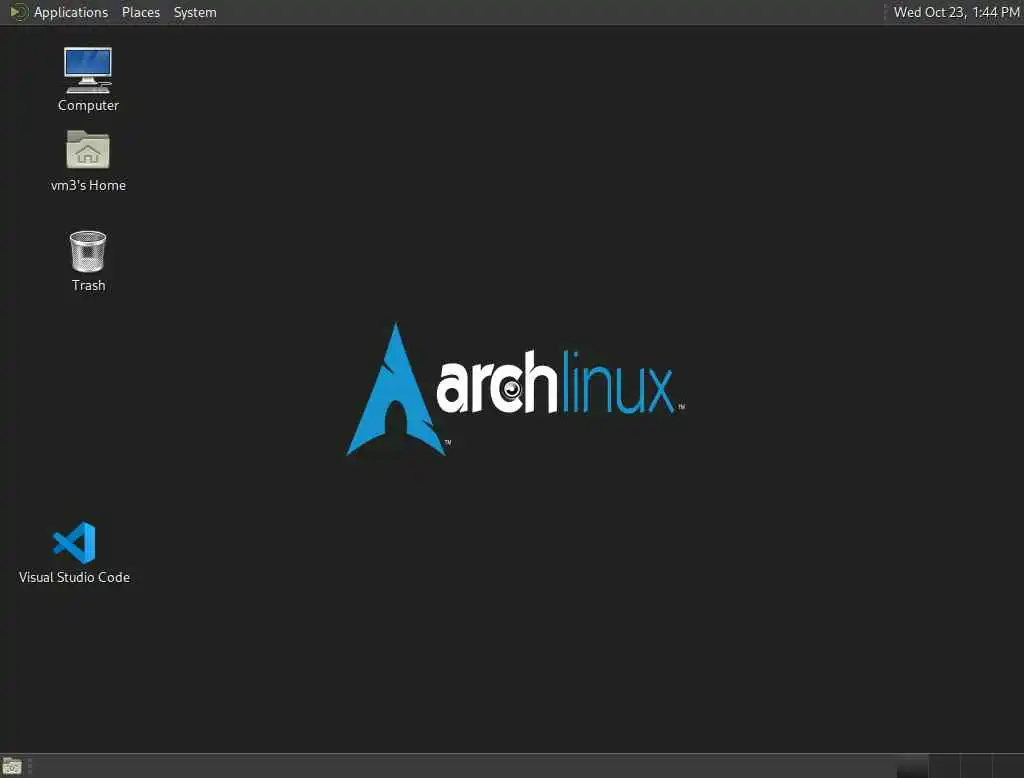The image size is (1024, 778).
Task: Open the Applications menu
Action: click(71, 12)
